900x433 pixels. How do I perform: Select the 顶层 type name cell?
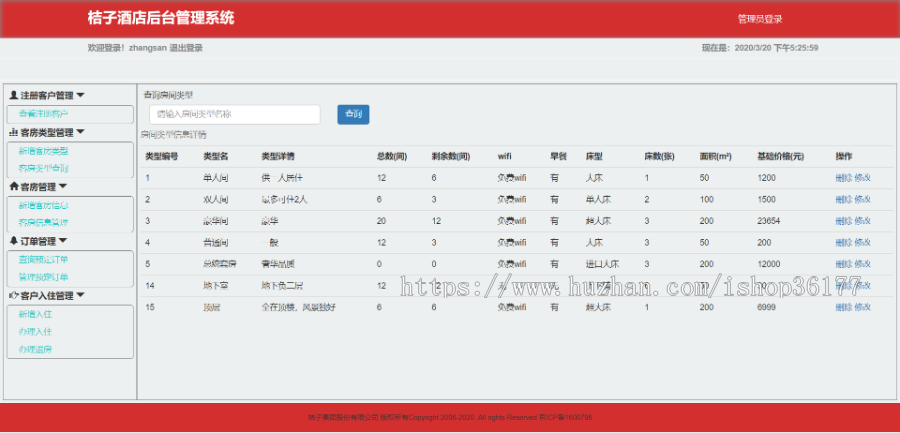pyautogui.click(x=212, y=307)
